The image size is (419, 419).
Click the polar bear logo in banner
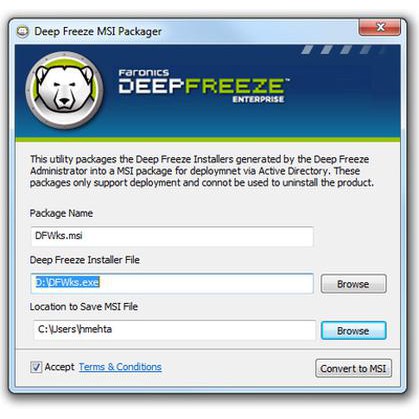click(x=65, y=91)
